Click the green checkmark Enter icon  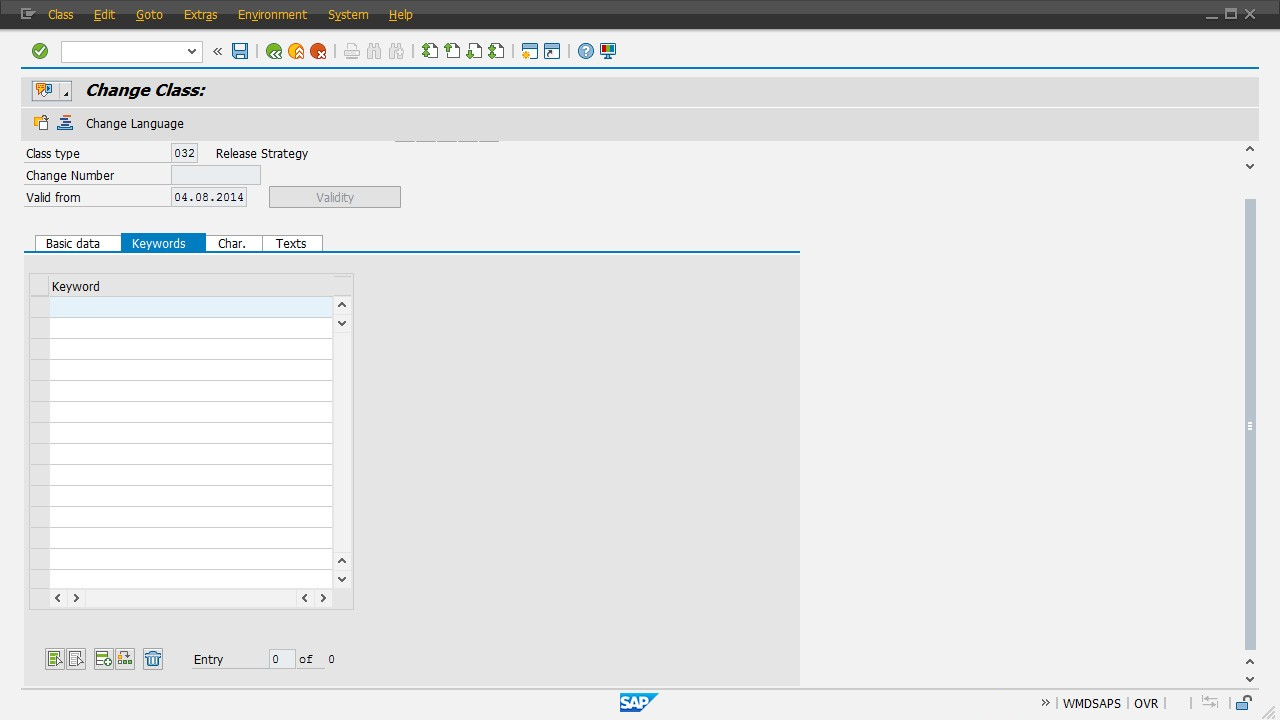coord(40,51)
